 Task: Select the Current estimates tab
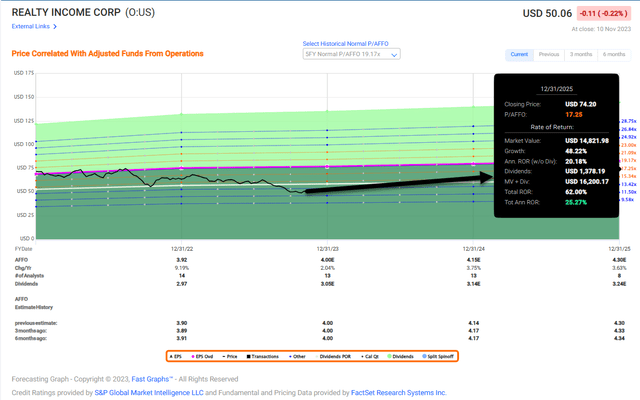pos(519,54)
